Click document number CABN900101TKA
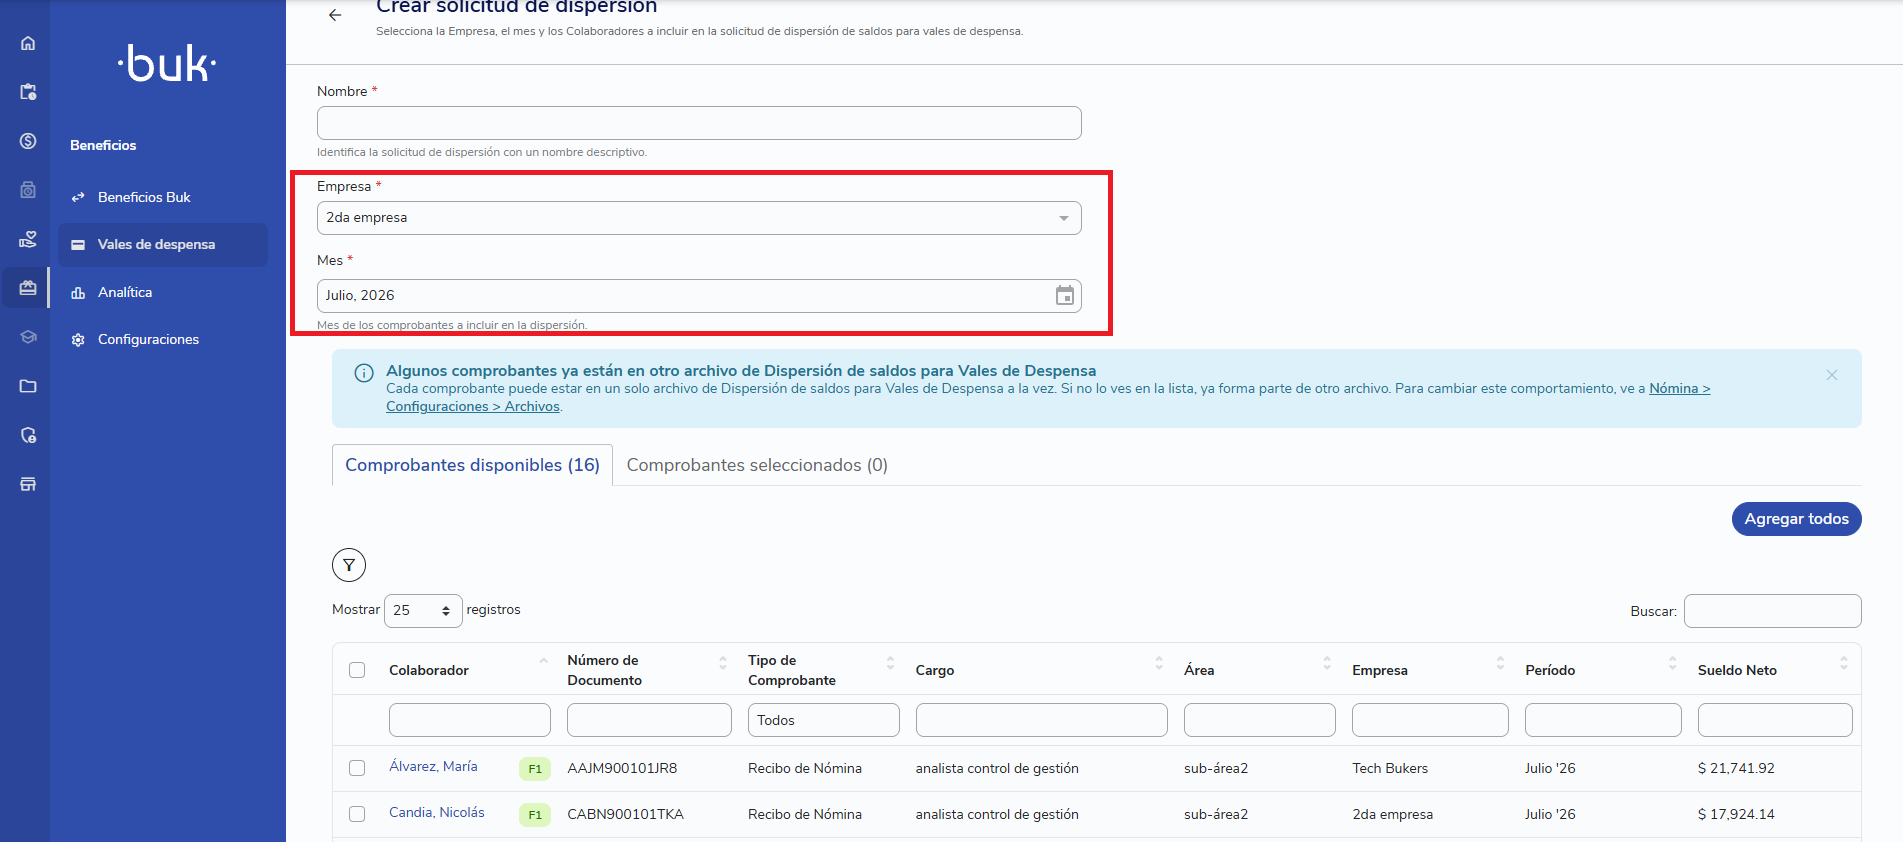Image resolution: width=1903 pixels, height=842 pixels. [625, 814]
